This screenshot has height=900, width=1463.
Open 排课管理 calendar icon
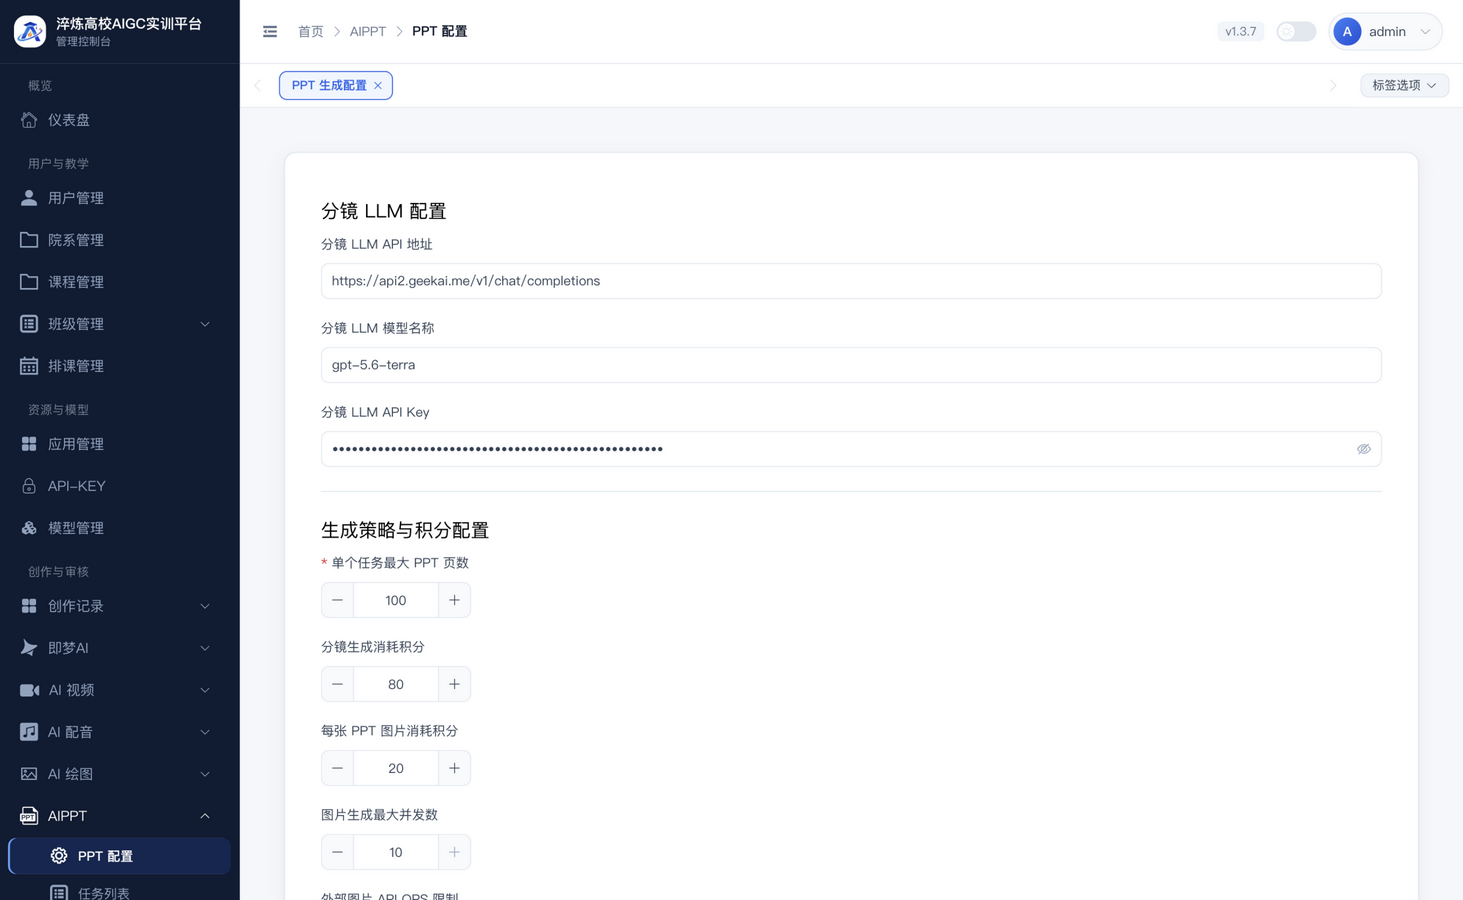[29, 366]
